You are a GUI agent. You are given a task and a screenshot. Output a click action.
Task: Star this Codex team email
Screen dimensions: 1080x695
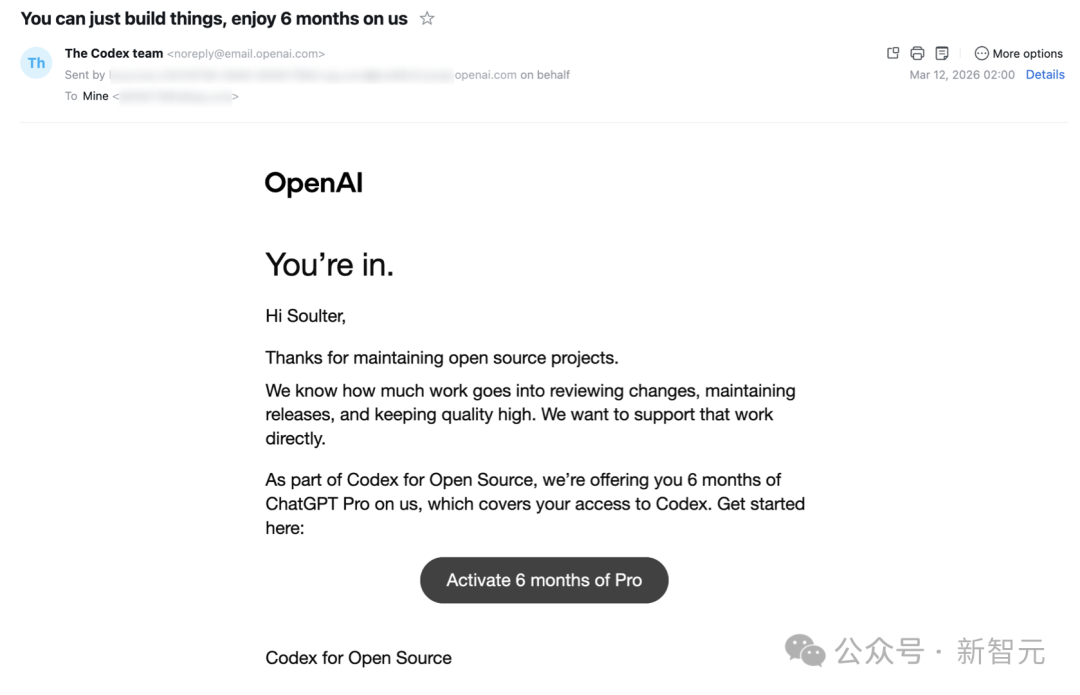coord(427,19)
